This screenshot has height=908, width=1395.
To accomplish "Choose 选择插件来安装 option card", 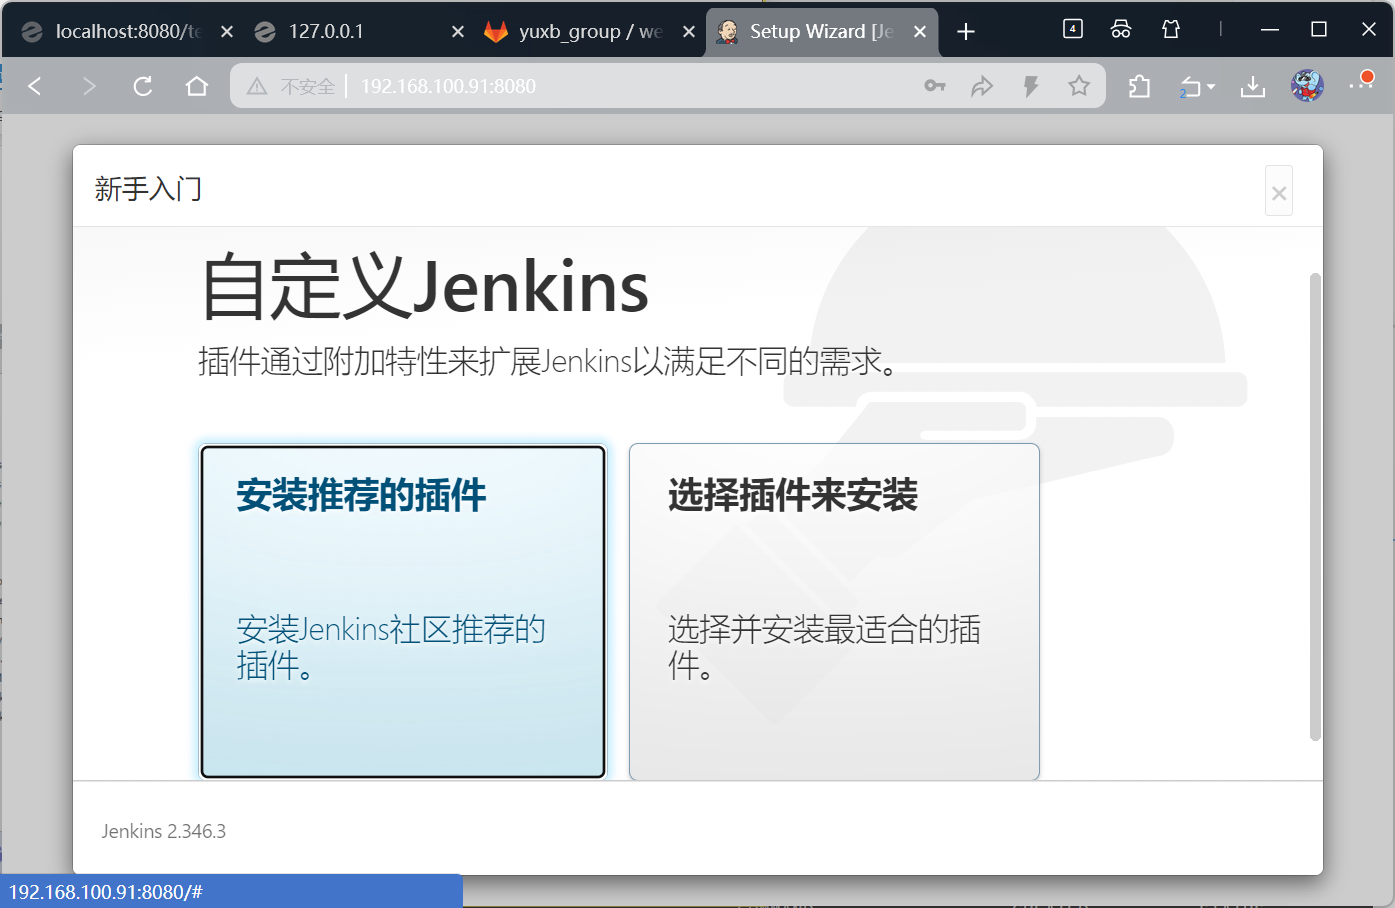I will tap(834, 611).
